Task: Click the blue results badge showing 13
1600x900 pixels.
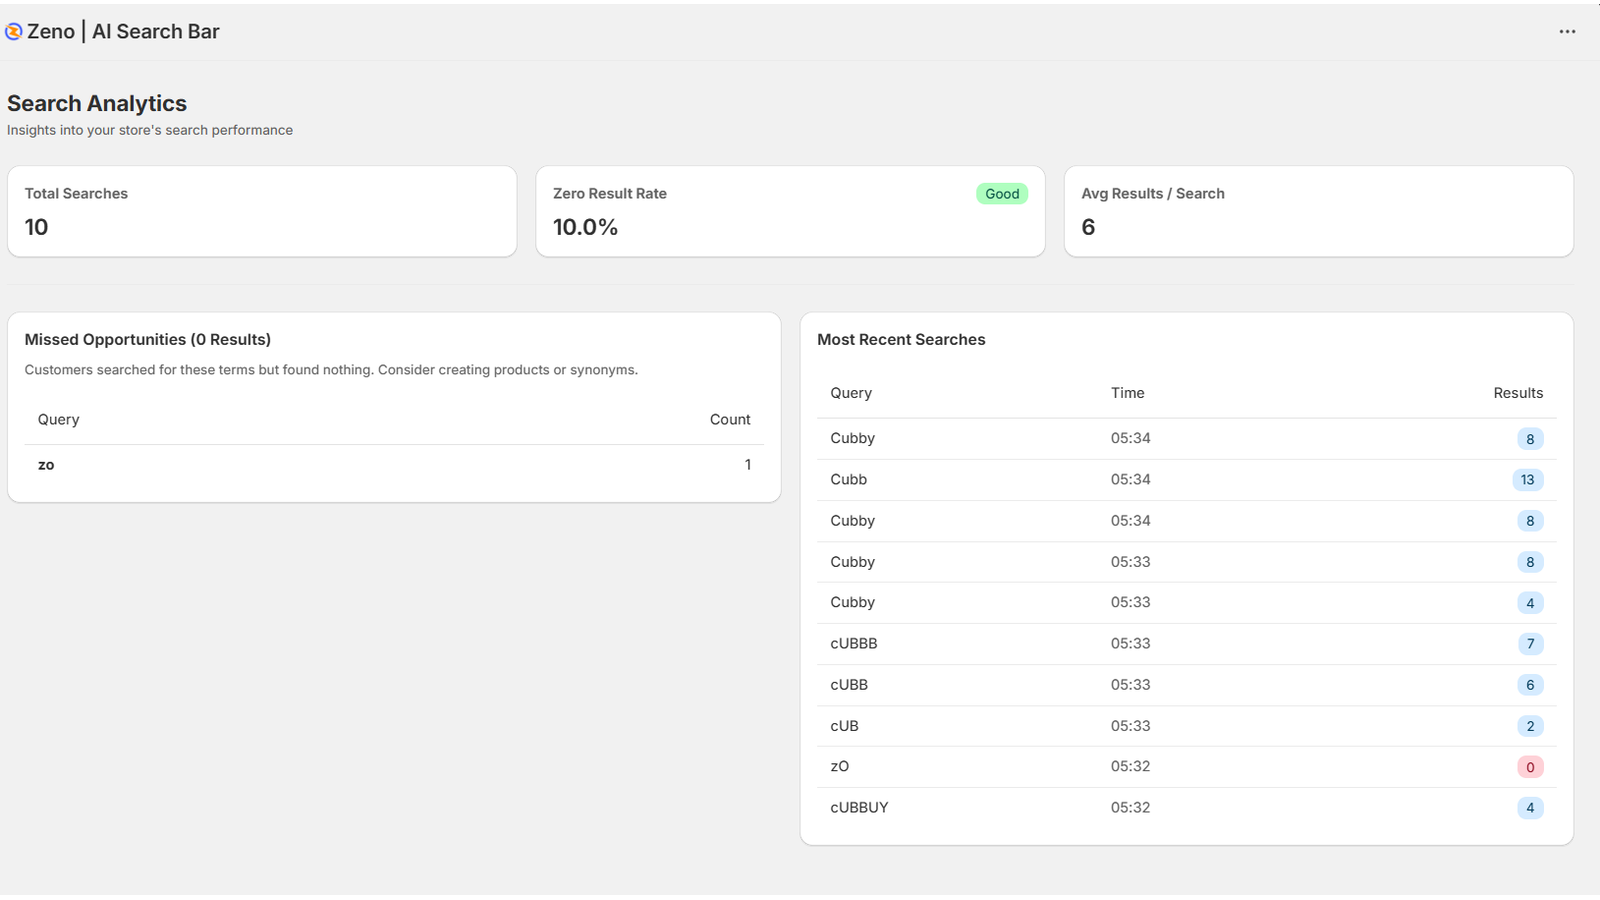Action: point(1527,479)
